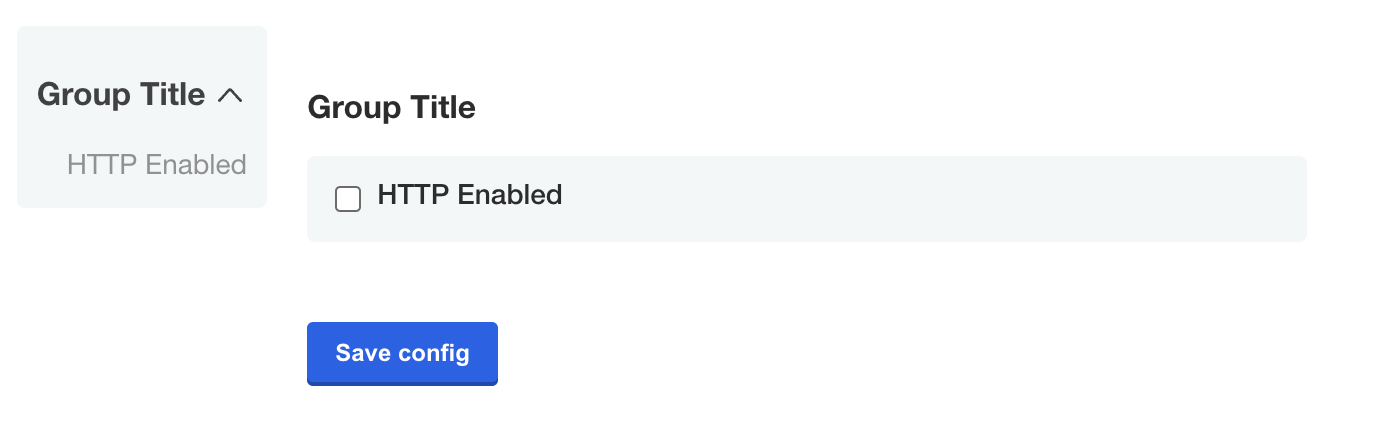1385x439 pixels.
Task: Click the caret icon in navigation panel
Action: (x=230, y=96)
